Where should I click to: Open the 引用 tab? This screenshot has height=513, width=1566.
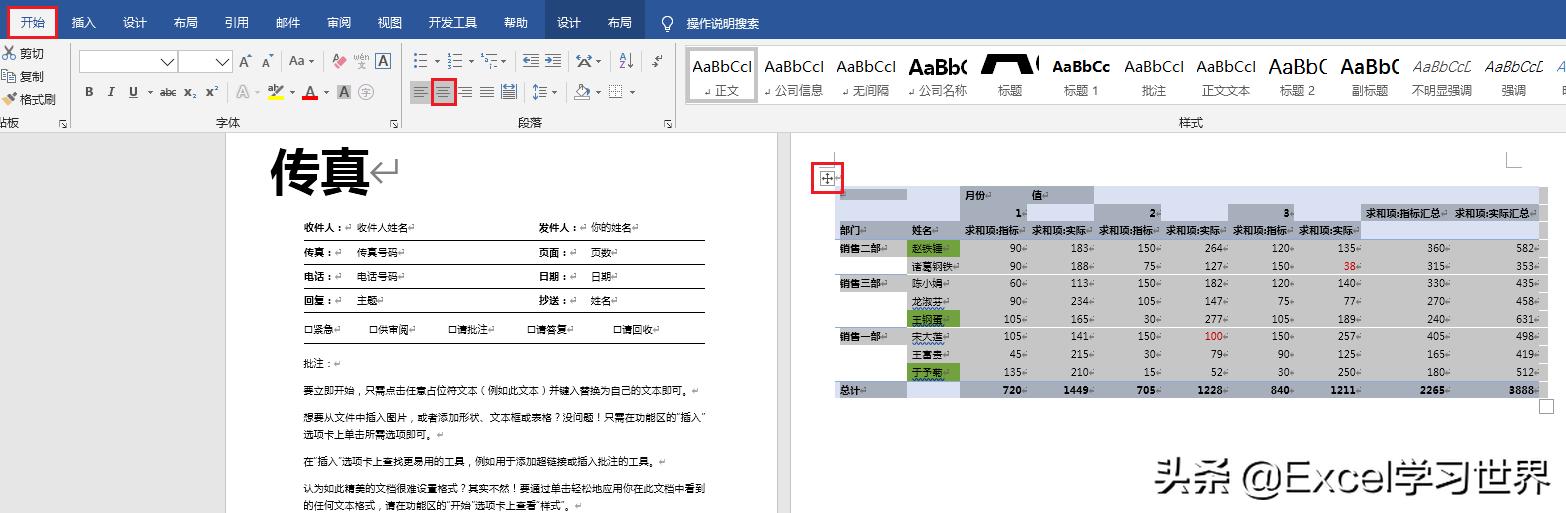(x=237, y=23)
